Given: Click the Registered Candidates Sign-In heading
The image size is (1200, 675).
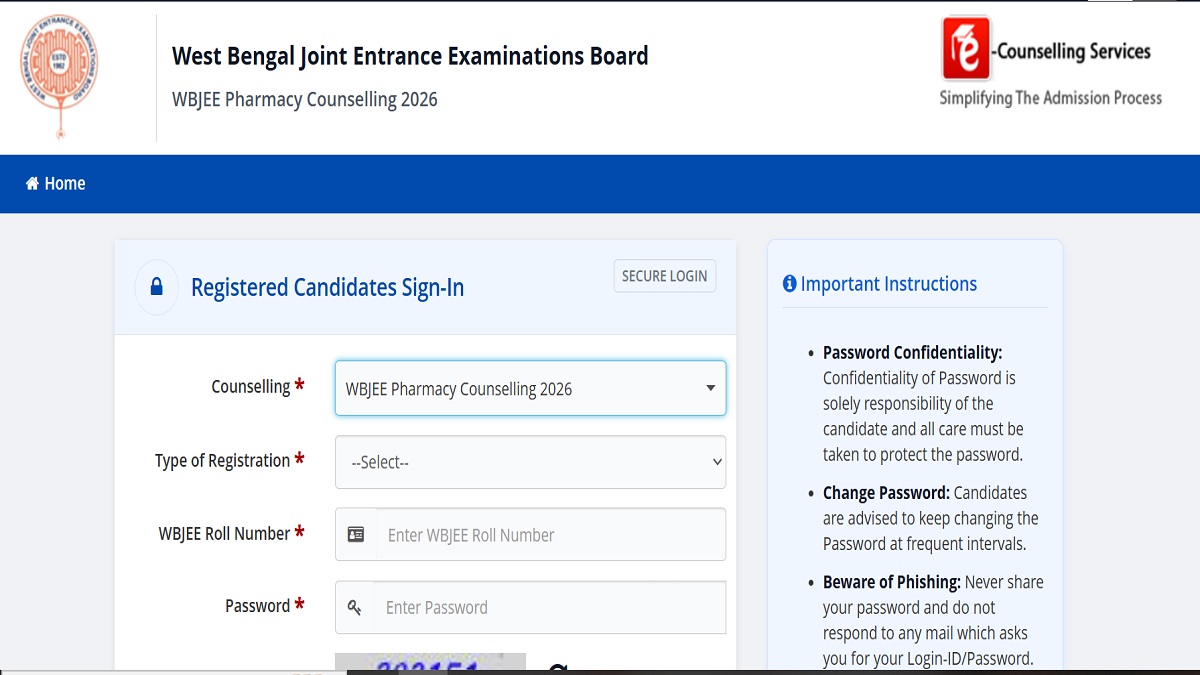Looking at the screenshot, I should click(x=328, y=288).
